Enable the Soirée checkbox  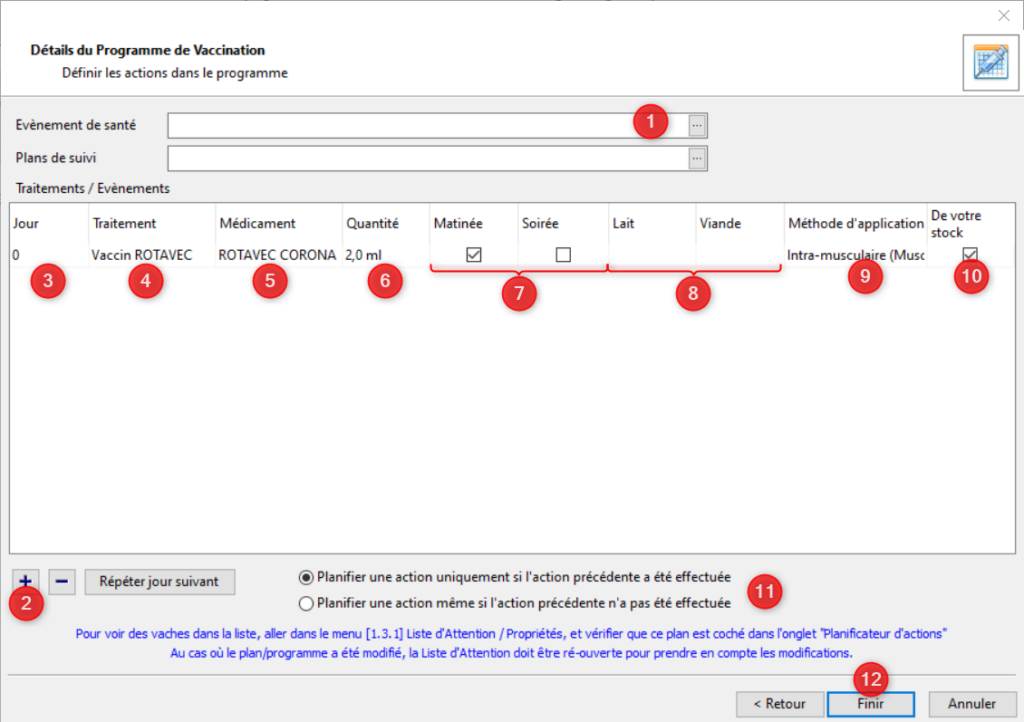pos(563,255)
